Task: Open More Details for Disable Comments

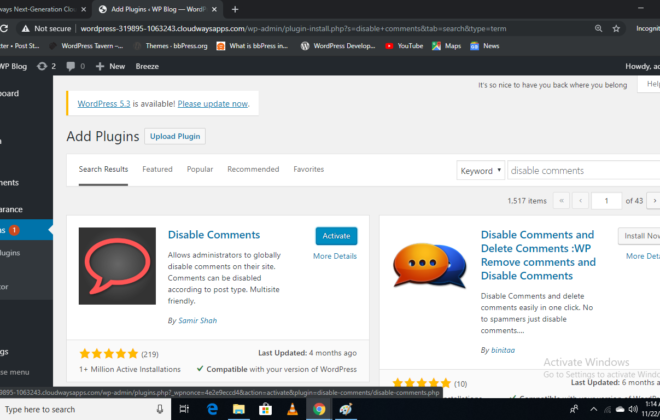Action: click(x=335, y=256)
